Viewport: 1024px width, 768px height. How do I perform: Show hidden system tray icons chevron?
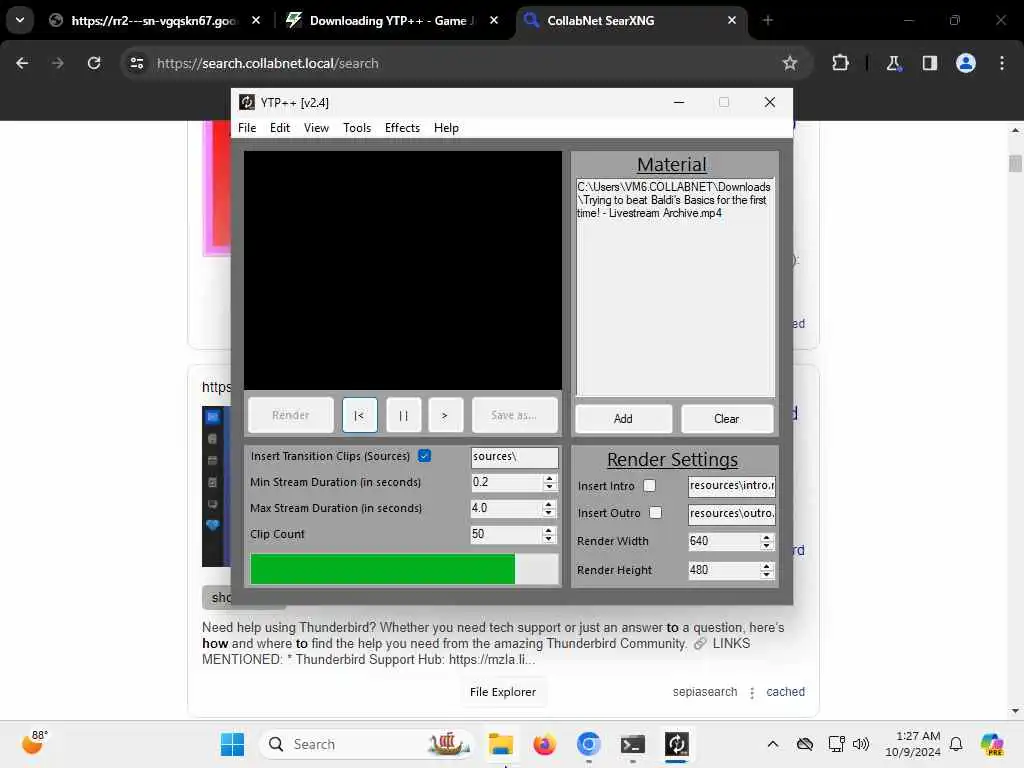pyautogui.click(x=773, y=744)
